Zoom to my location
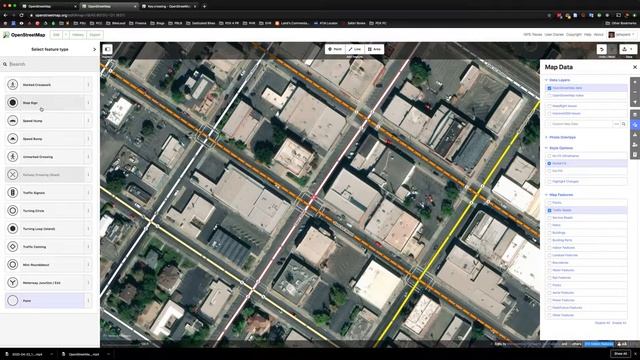Viewport: 640px width, 360px height. (635, 102)
